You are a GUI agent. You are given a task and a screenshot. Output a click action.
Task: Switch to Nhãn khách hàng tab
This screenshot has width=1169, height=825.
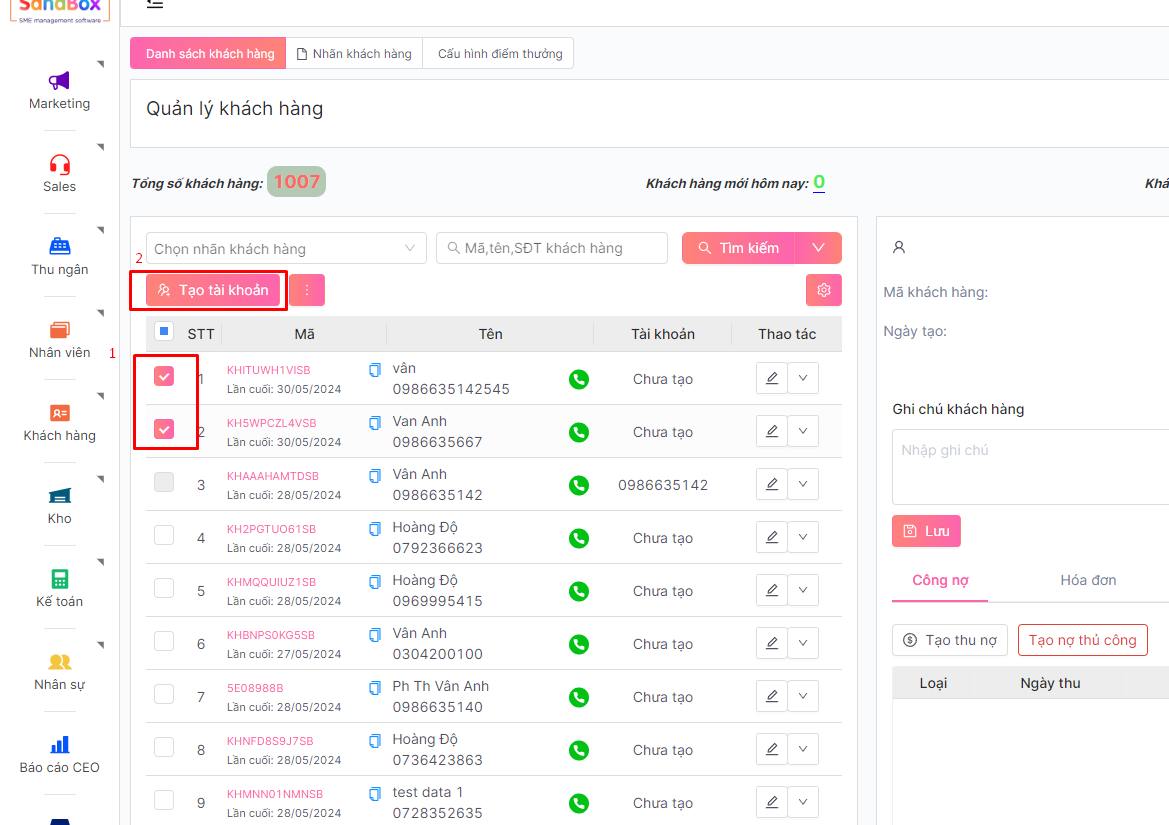pos(354,54)
